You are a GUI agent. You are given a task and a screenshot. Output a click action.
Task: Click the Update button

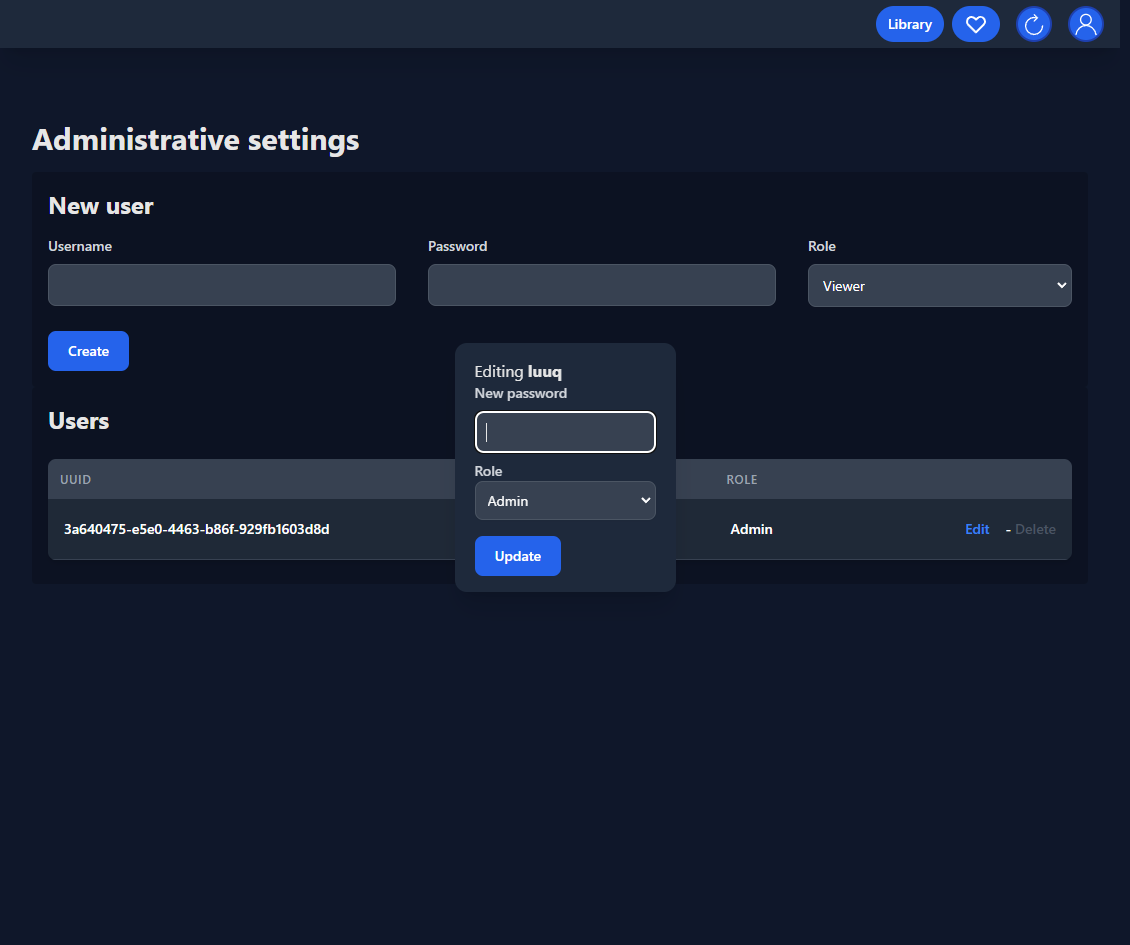[x=517, y=556]
